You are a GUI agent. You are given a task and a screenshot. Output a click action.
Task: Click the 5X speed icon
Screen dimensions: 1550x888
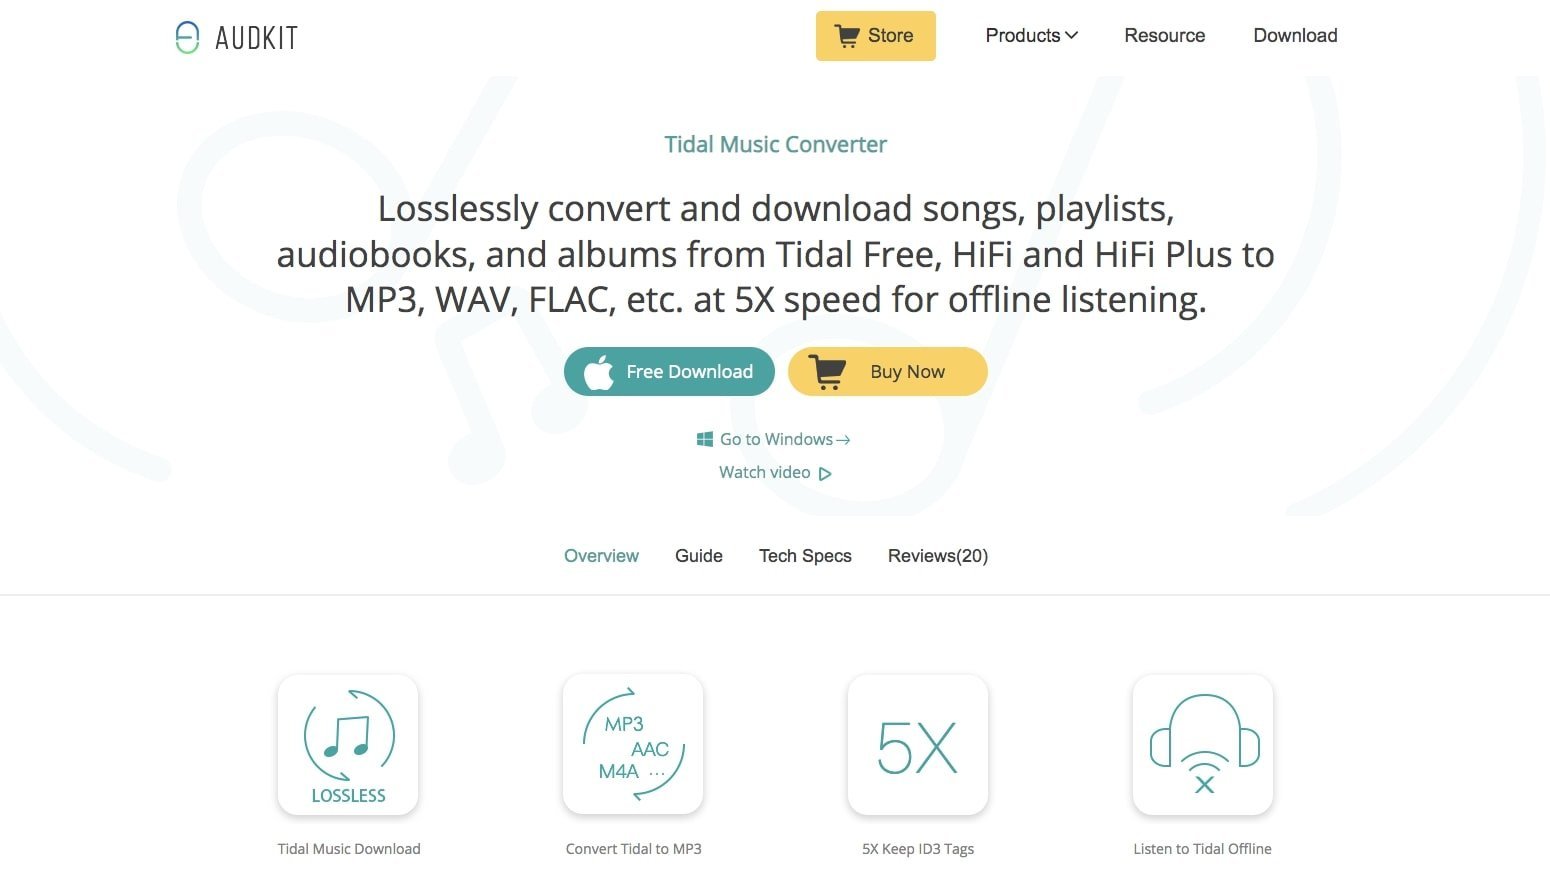click(x=918, y=745)
